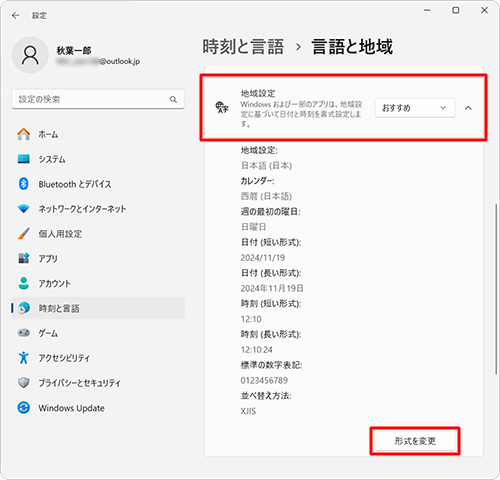
Task: Select 個人用設定 in sidebar
Action: point(98,234)
